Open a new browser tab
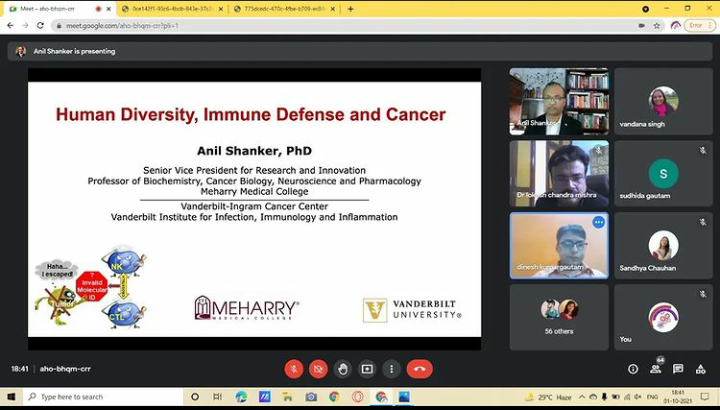This screenshot has height=410, width=720. tap(350, 9)
